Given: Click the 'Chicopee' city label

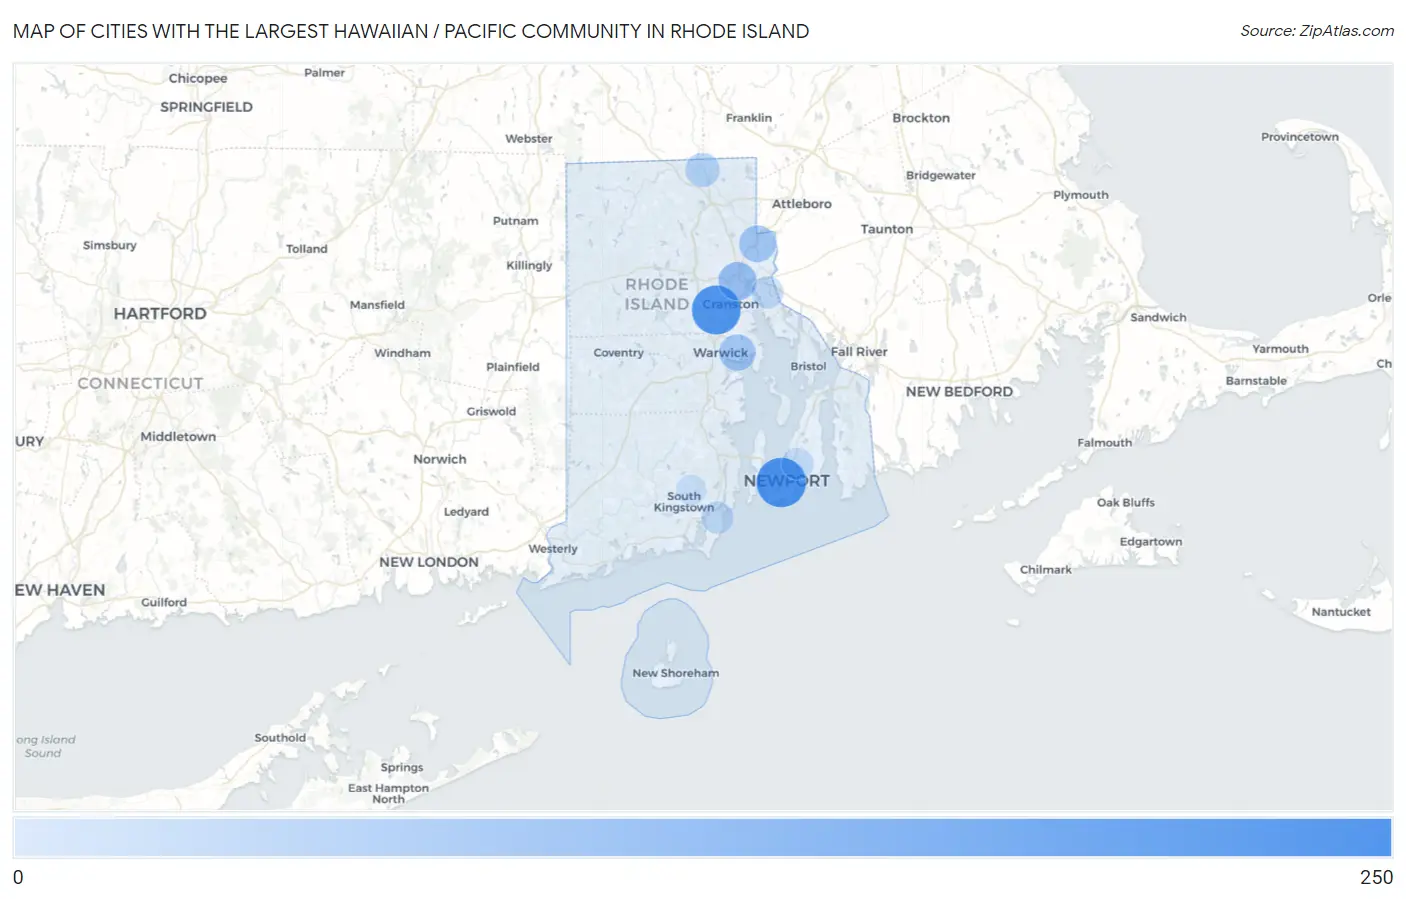Looking at the screenshot, I should point(198,78).
